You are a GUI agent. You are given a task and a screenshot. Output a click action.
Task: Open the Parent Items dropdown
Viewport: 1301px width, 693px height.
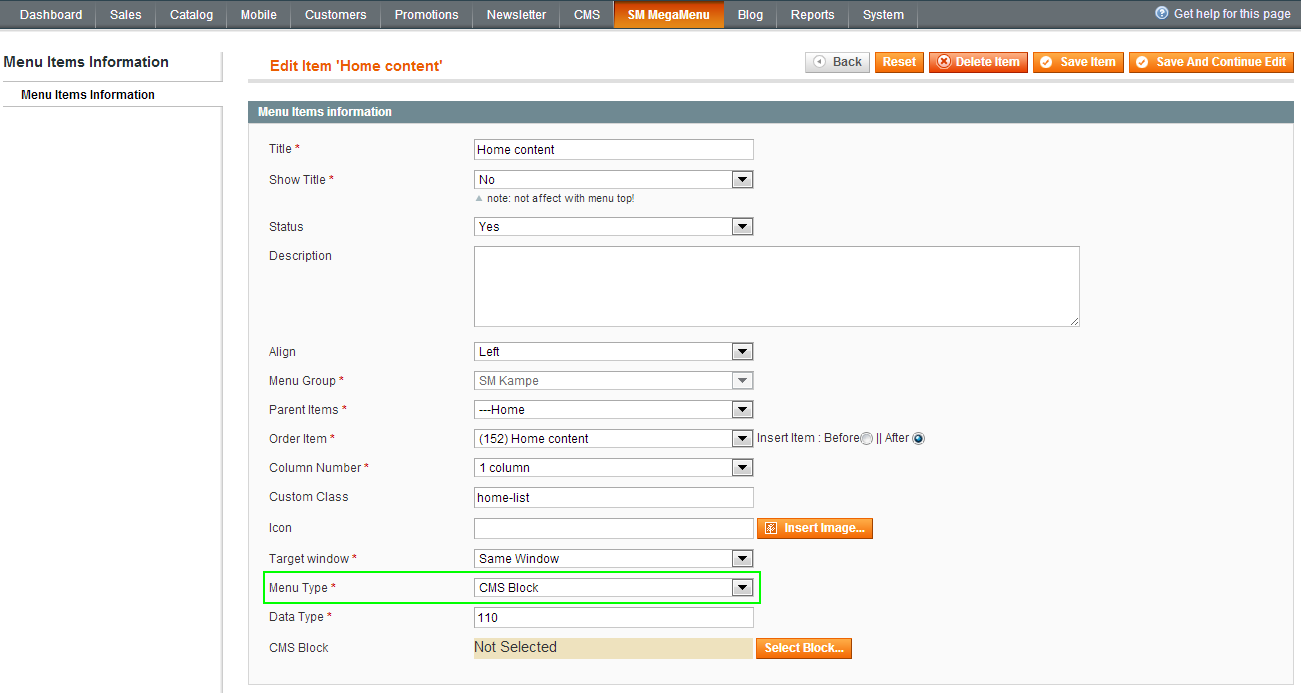click(x=614, y=410)
